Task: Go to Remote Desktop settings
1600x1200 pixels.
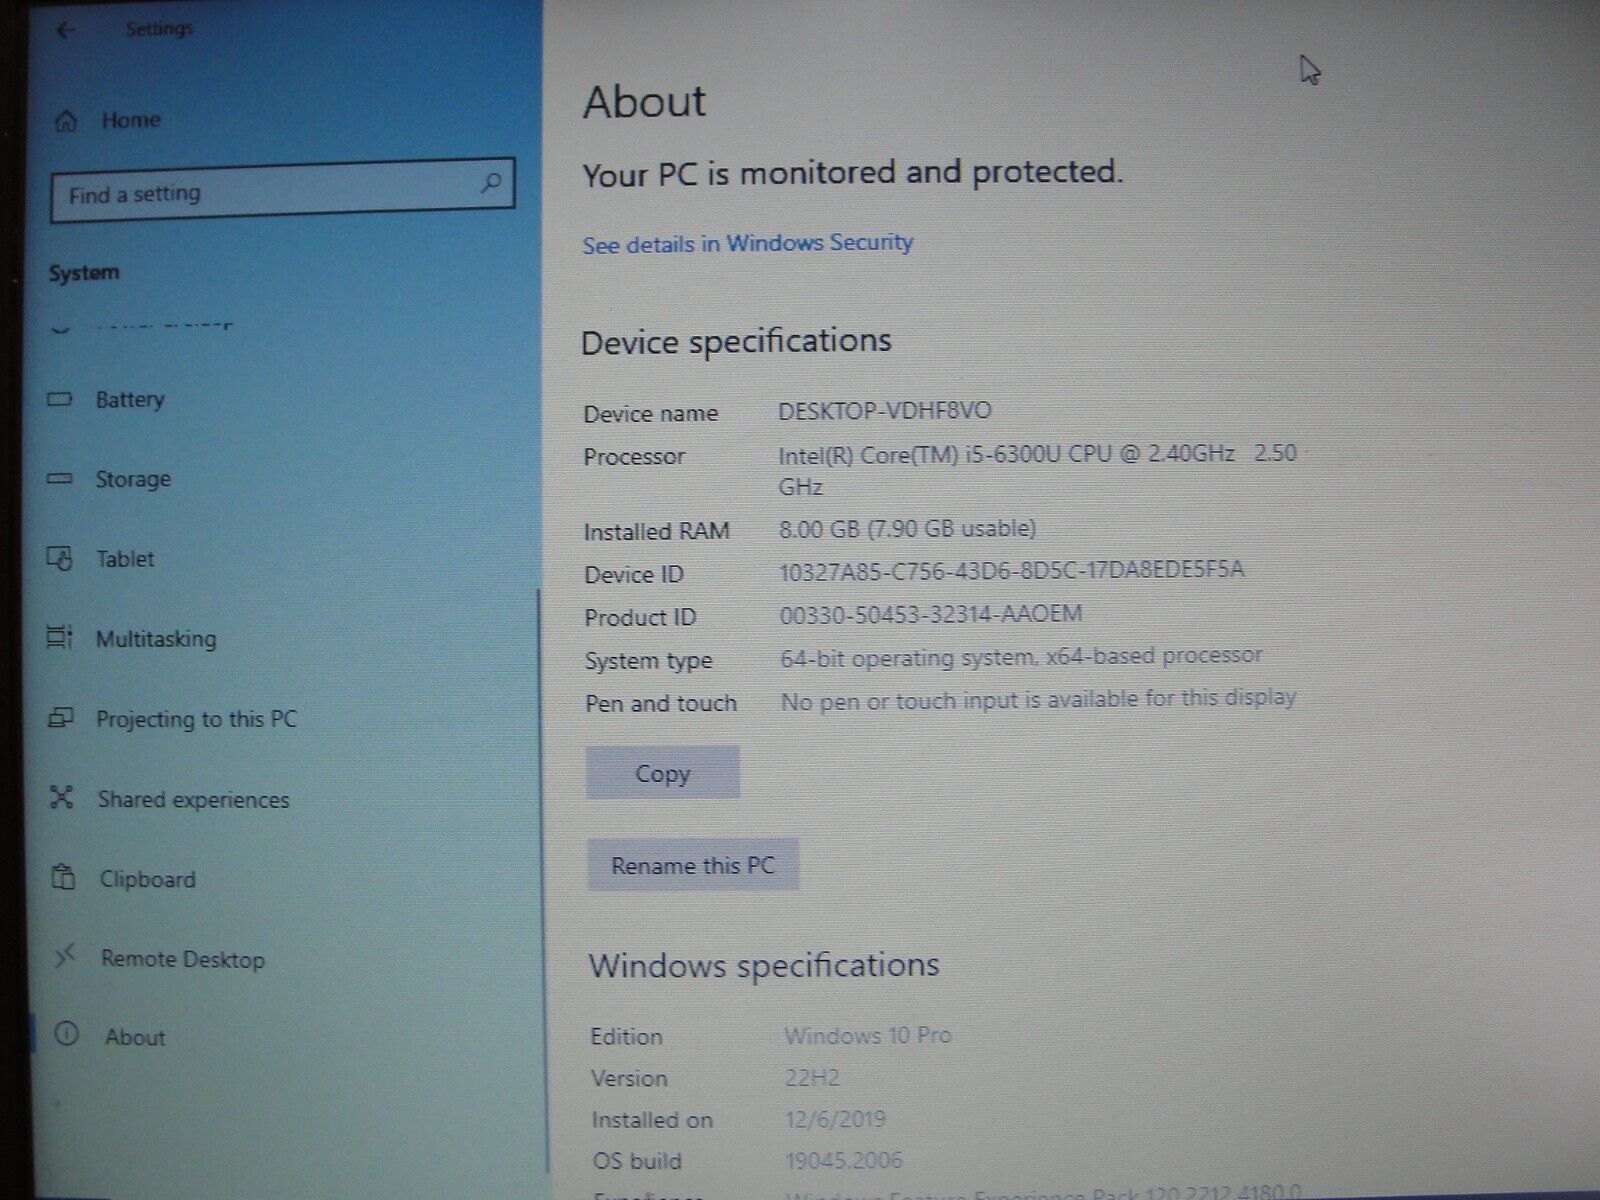Action: [183, 959]
